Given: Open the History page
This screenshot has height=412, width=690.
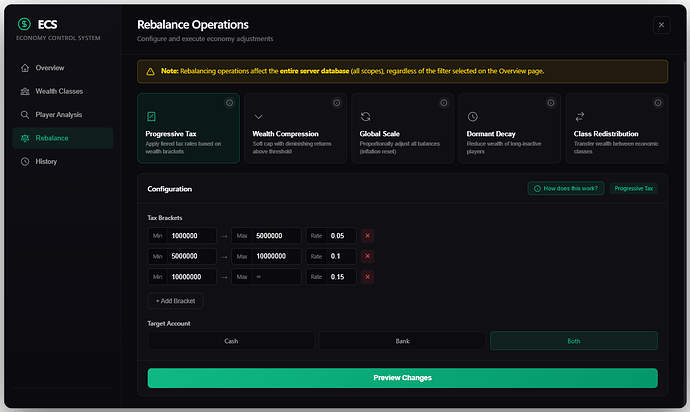Looking at the screenshot, I should coord(46,161).
